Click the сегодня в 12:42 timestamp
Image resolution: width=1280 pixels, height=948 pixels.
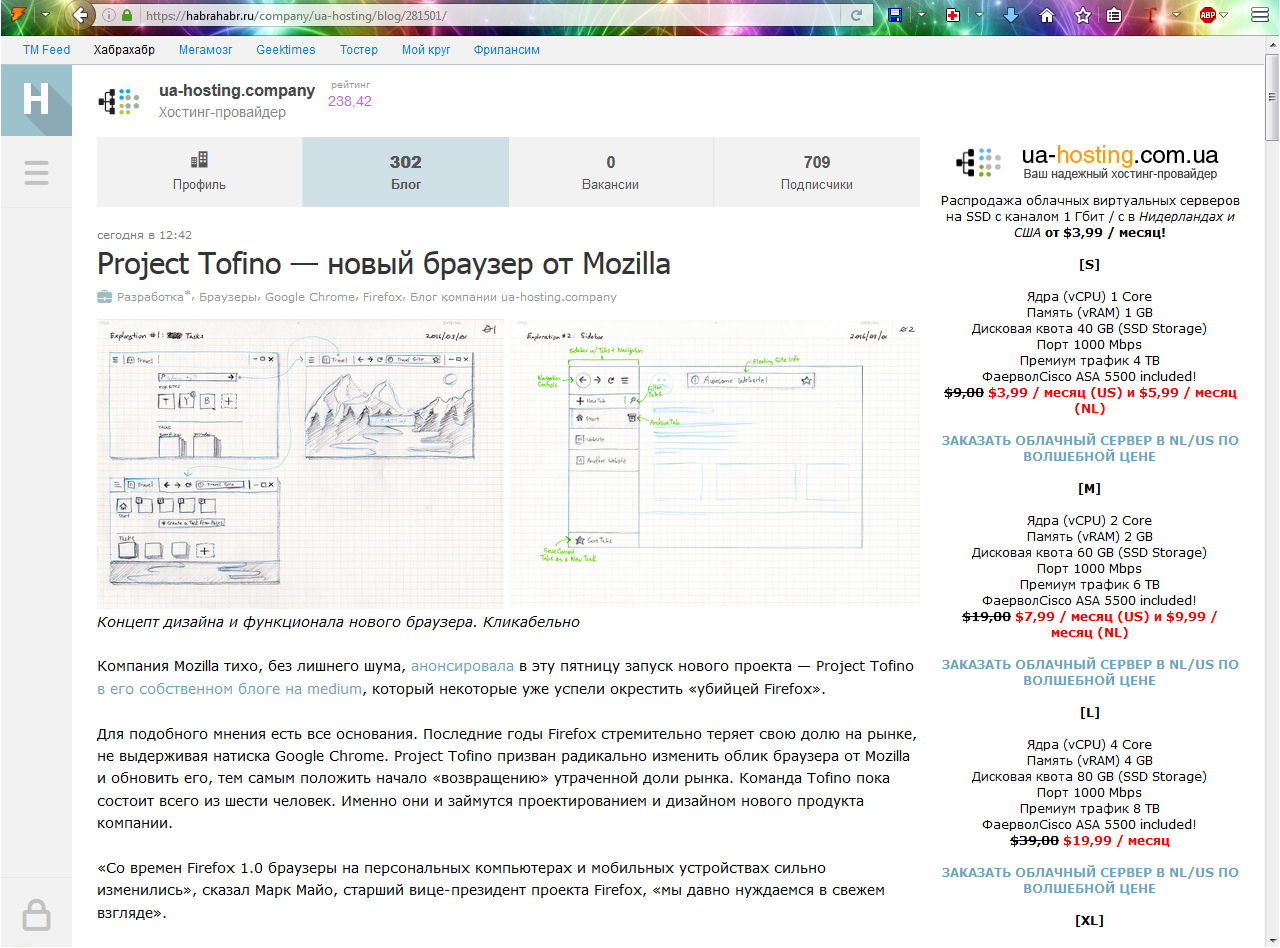coord(145,235)
